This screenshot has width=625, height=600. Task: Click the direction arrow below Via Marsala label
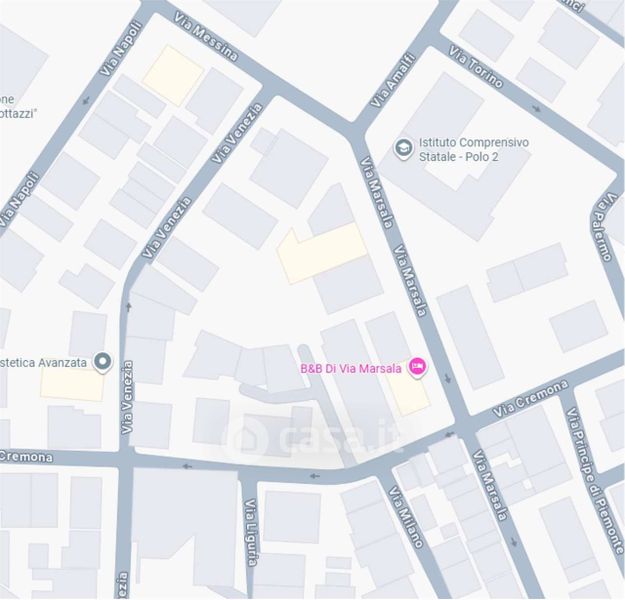click(448, 378)
